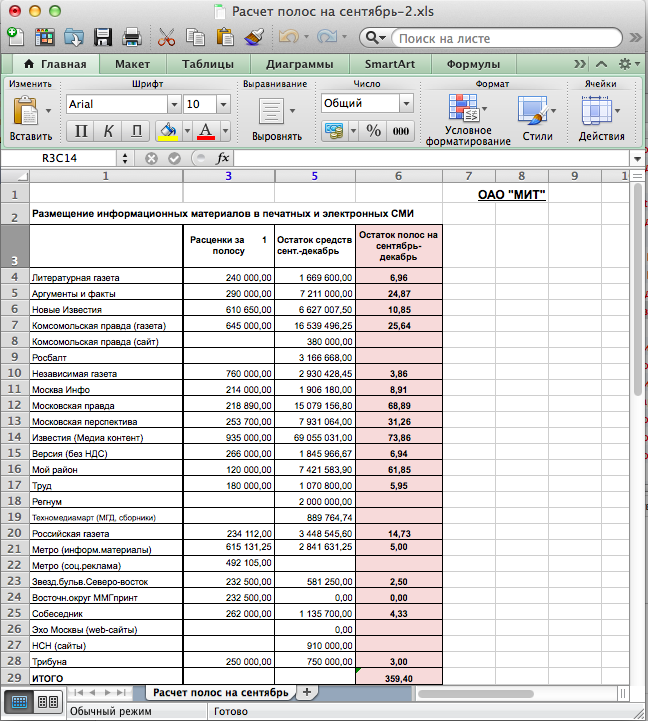Open the Действия cell actions icon
The image size is (648, 721).
click(596, 110)
